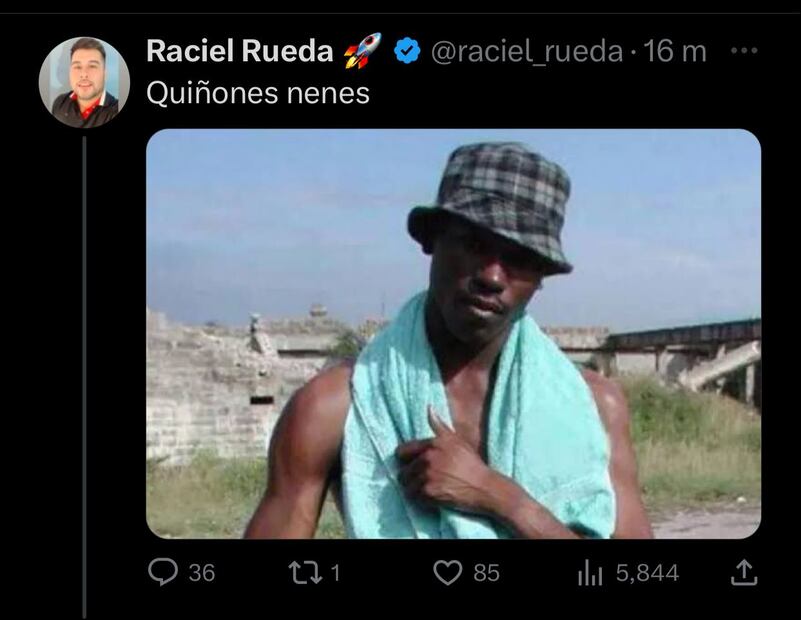The width and height of the screenshot is (801, 620).
Task: Click the rocket emoji beside the name
Action: (362, 51)
